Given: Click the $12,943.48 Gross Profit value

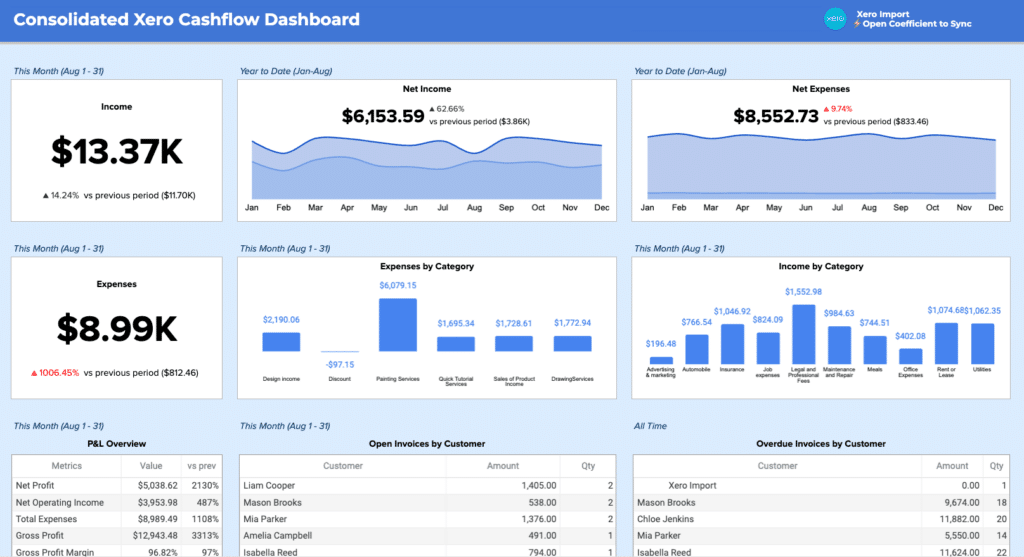Looking at the screenshot, I should pyautogui.click(x=155, y=535).
